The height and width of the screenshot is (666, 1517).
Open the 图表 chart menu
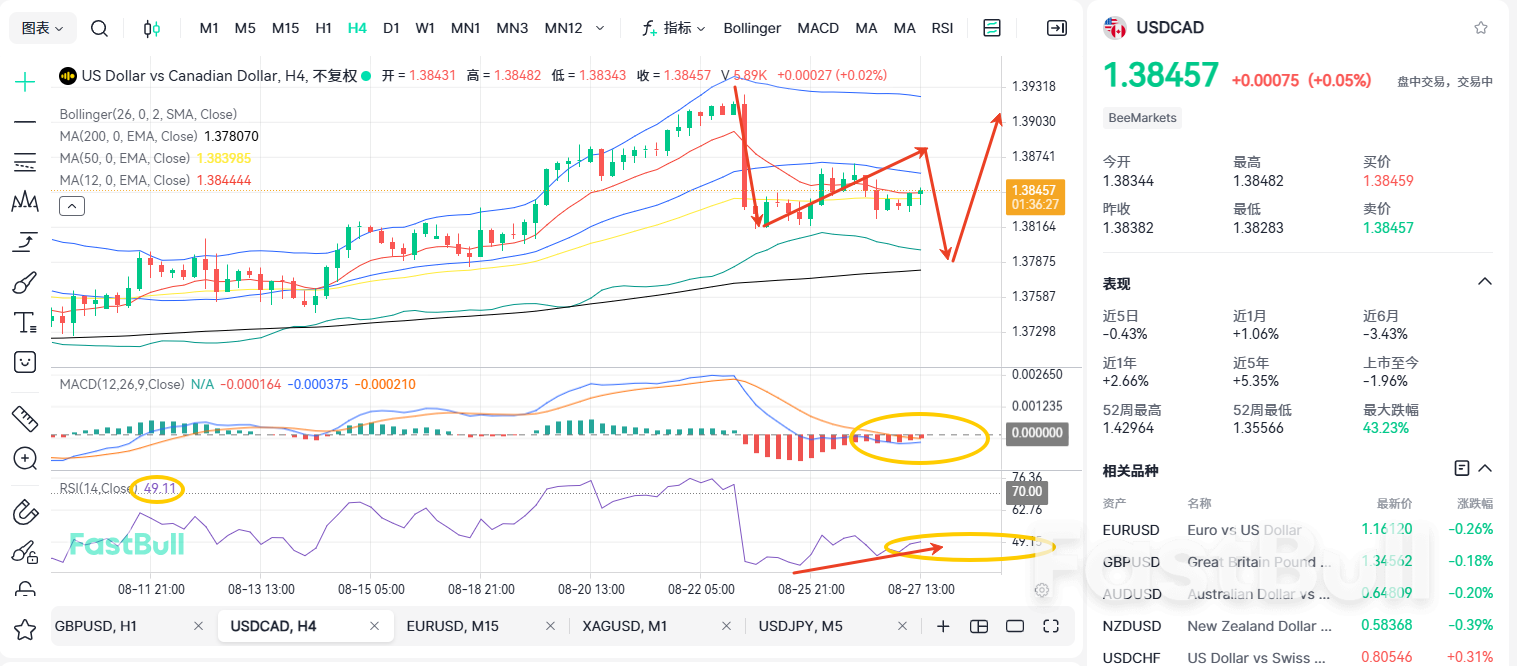[41, 27]
